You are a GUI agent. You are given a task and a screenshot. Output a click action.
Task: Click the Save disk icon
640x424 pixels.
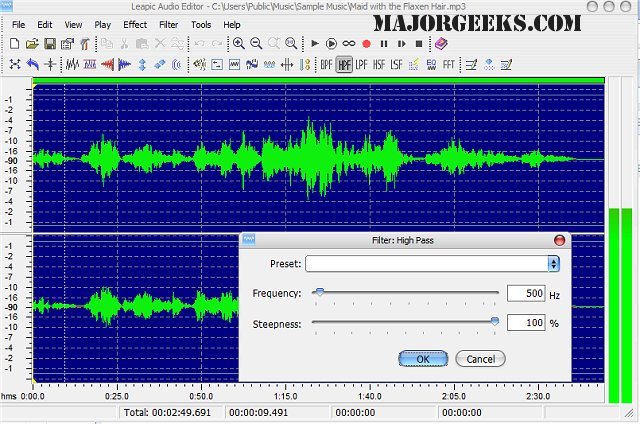click(x=49, y=44)
